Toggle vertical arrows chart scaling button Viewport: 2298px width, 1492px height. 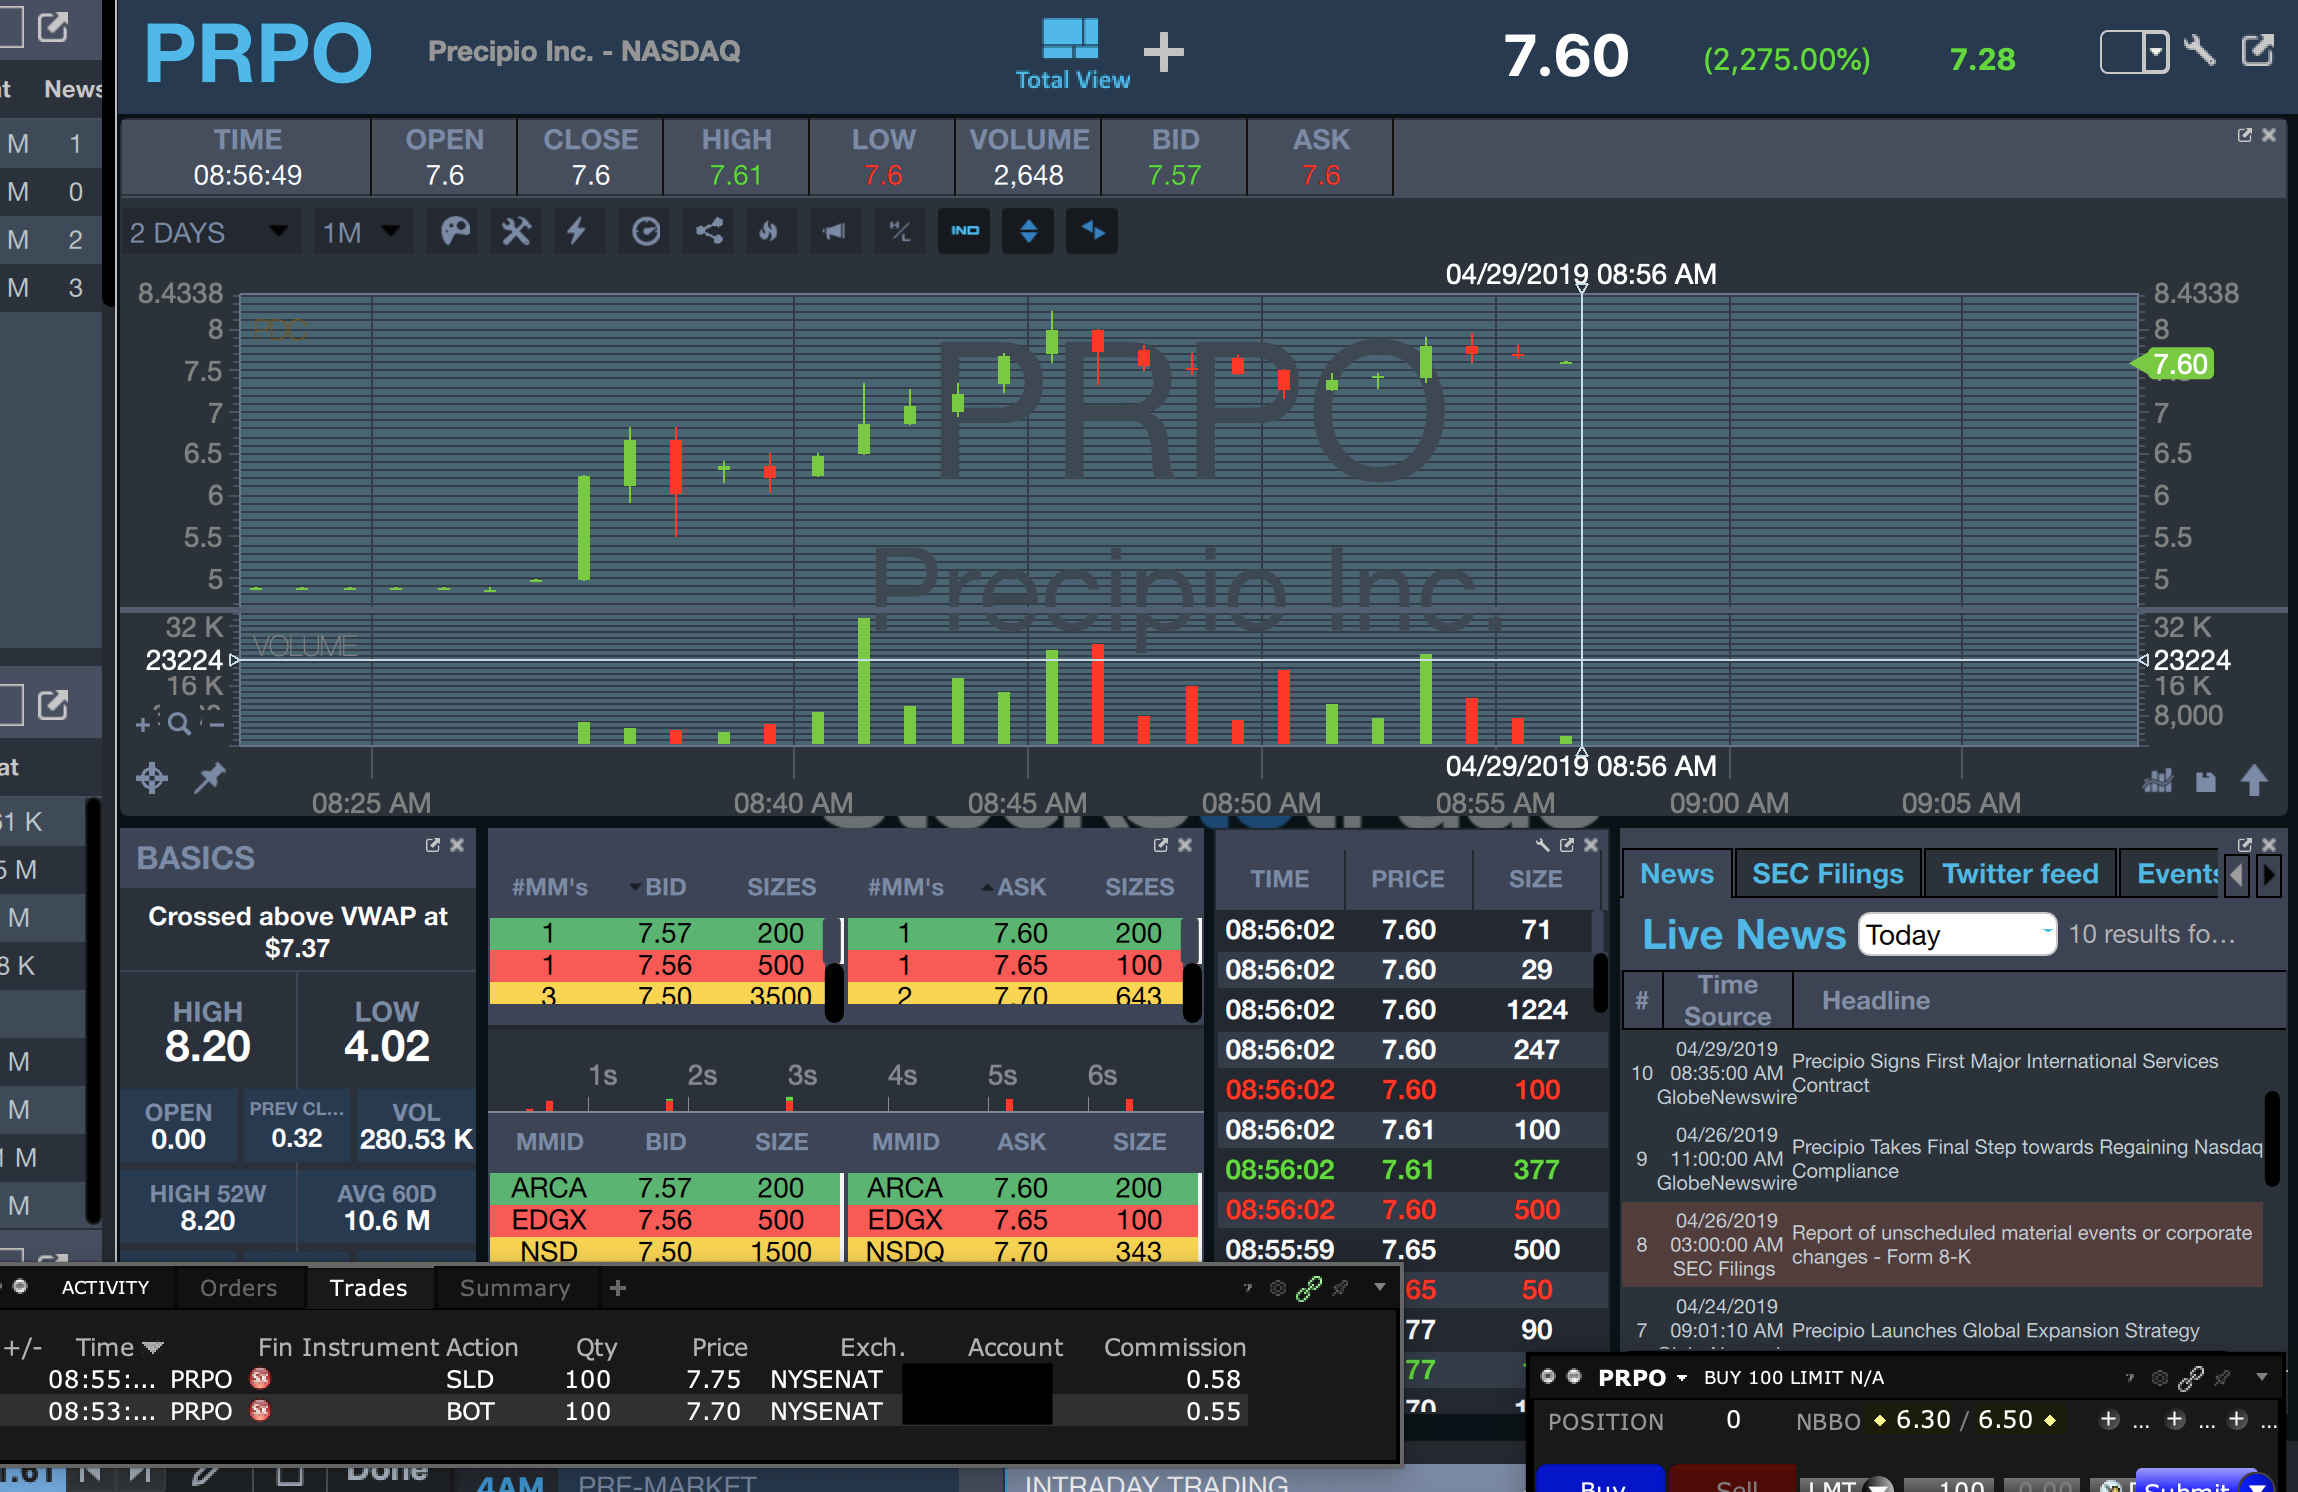tap(1028, 232)
